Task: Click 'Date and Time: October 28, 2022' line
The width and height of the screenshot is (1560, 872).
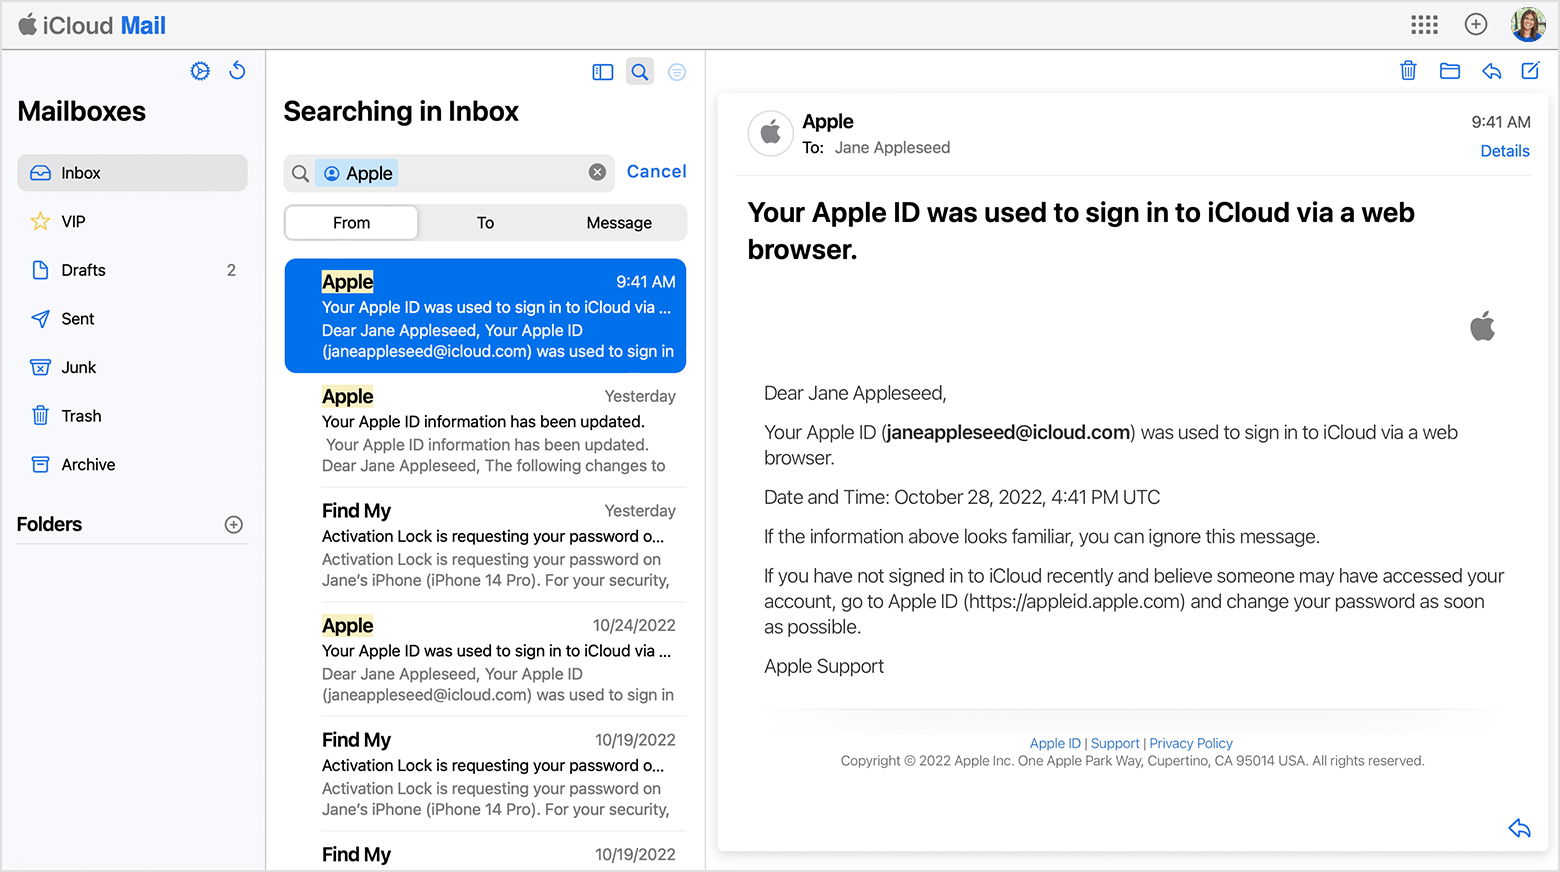Action: pos(962,497)
